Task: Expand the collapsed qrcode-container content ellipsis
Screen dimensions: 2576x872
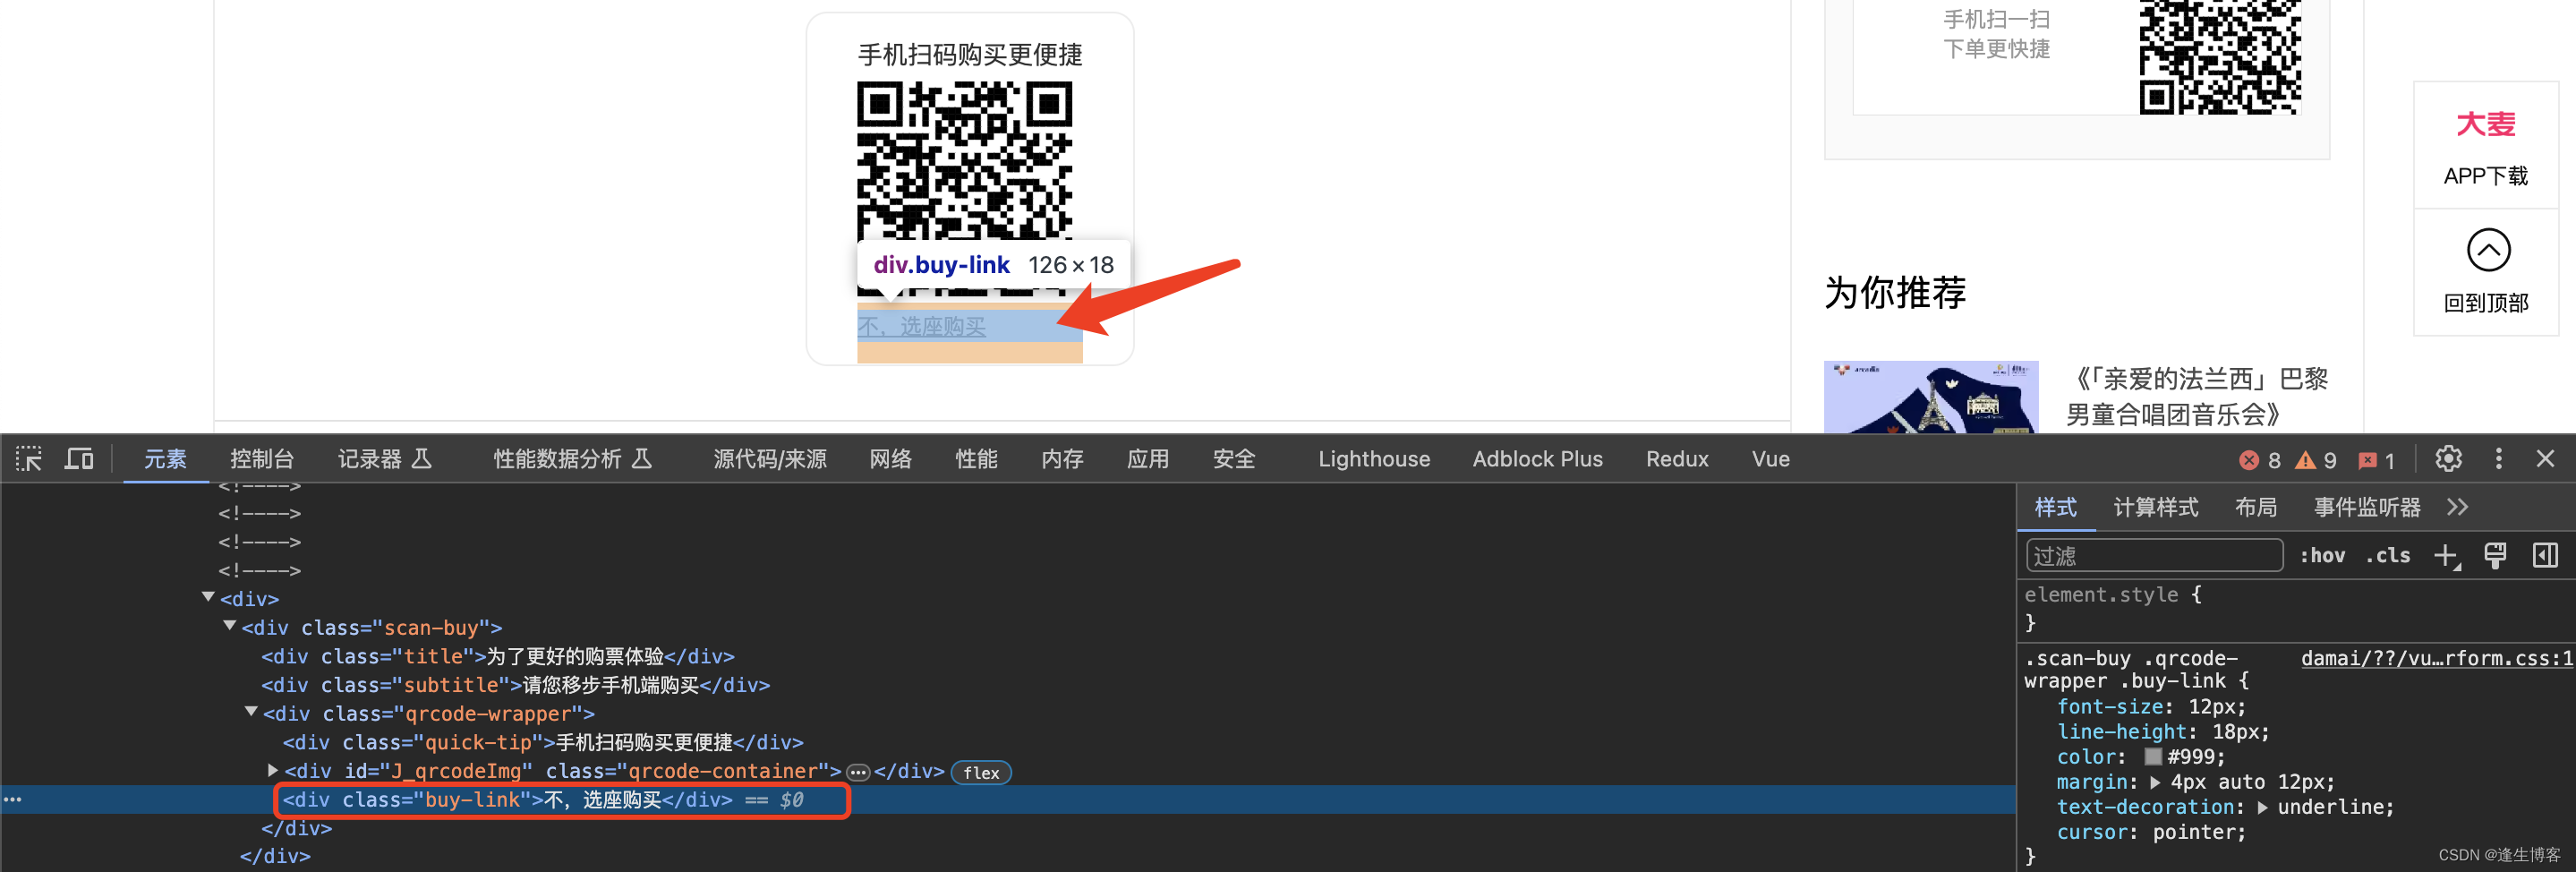Action: (x=858, y=772)
